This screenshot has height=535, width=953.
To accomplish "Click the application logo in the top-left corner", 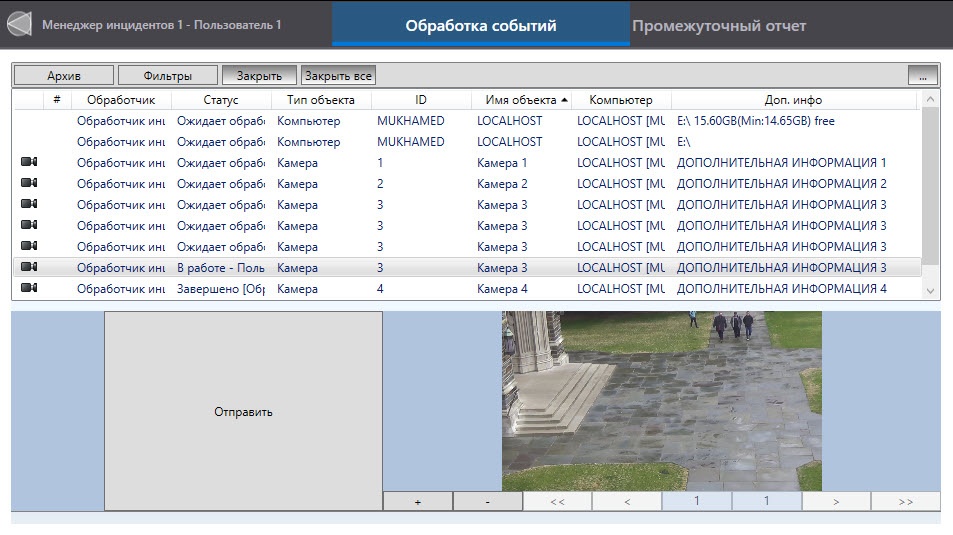I will coord(20,24).
